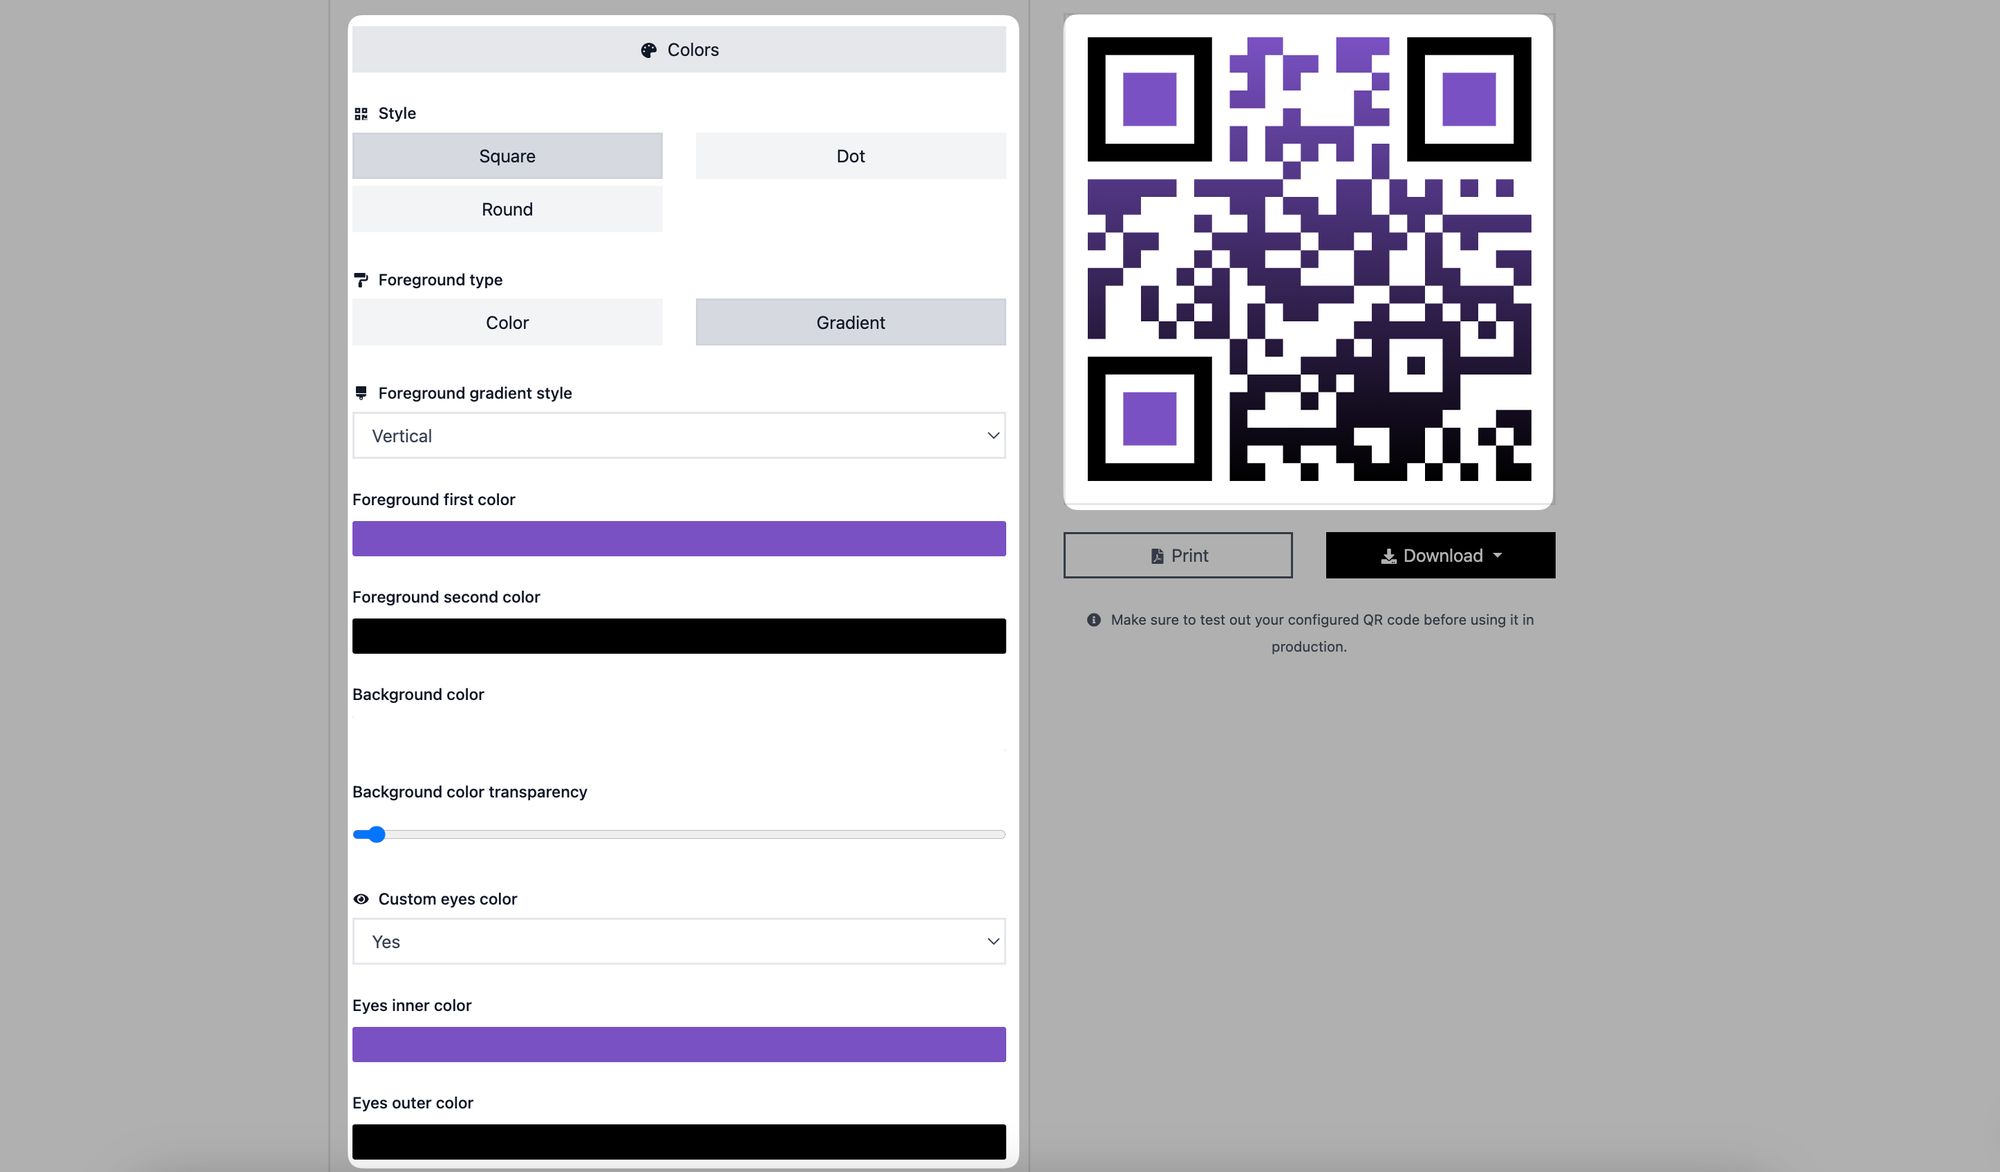Click the Print printer icon
This screenshot has height=1172, width=2000.
click(x=1156, y=555)
